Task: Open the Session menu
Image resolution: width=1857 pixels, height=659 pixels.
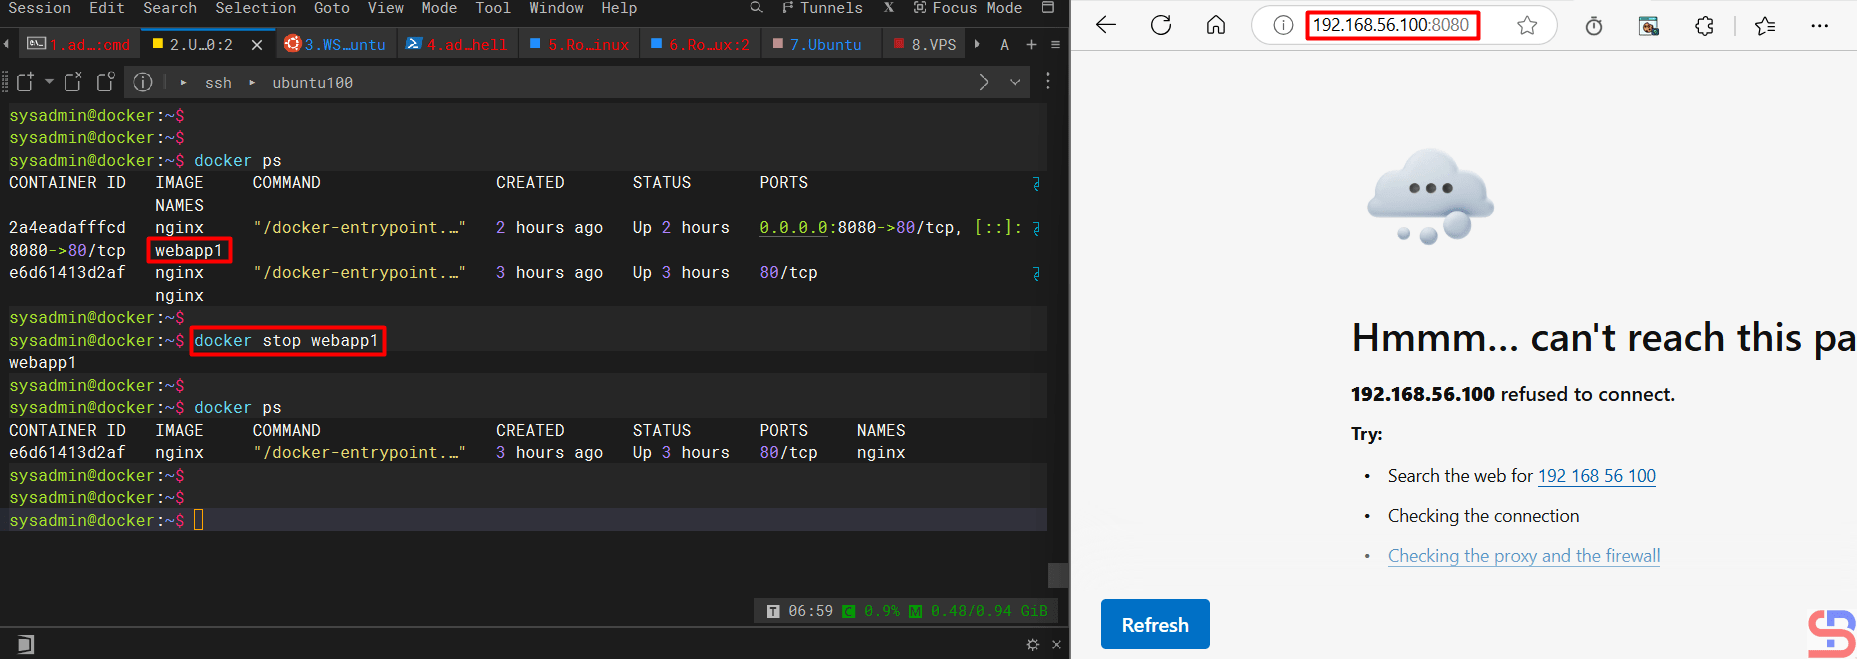Action: [39, 8]
